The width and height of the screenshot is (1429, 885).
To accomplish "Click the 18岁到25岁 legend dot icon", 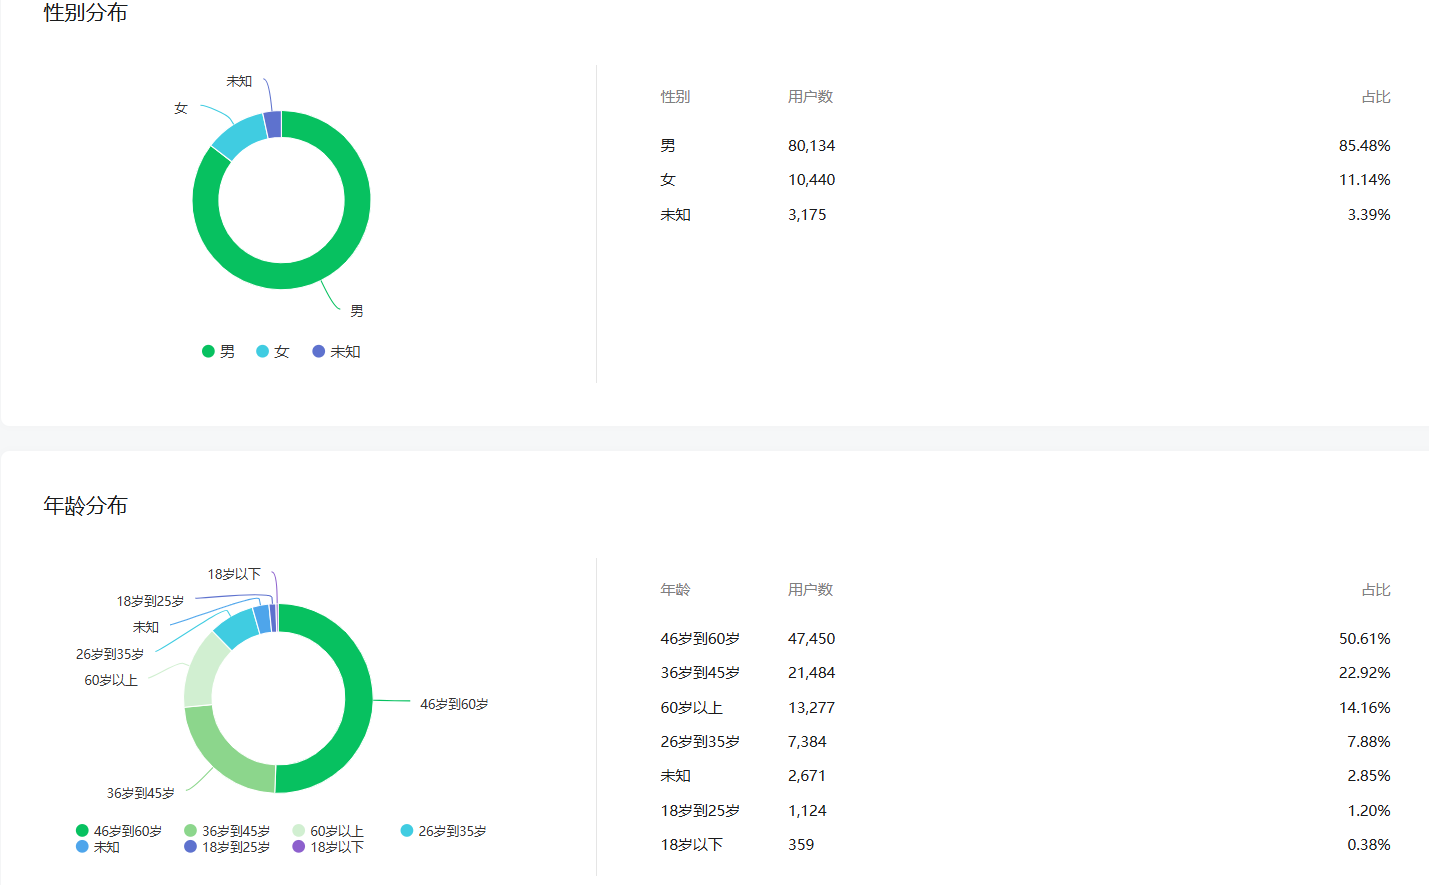I will click(x=190, y=847).
